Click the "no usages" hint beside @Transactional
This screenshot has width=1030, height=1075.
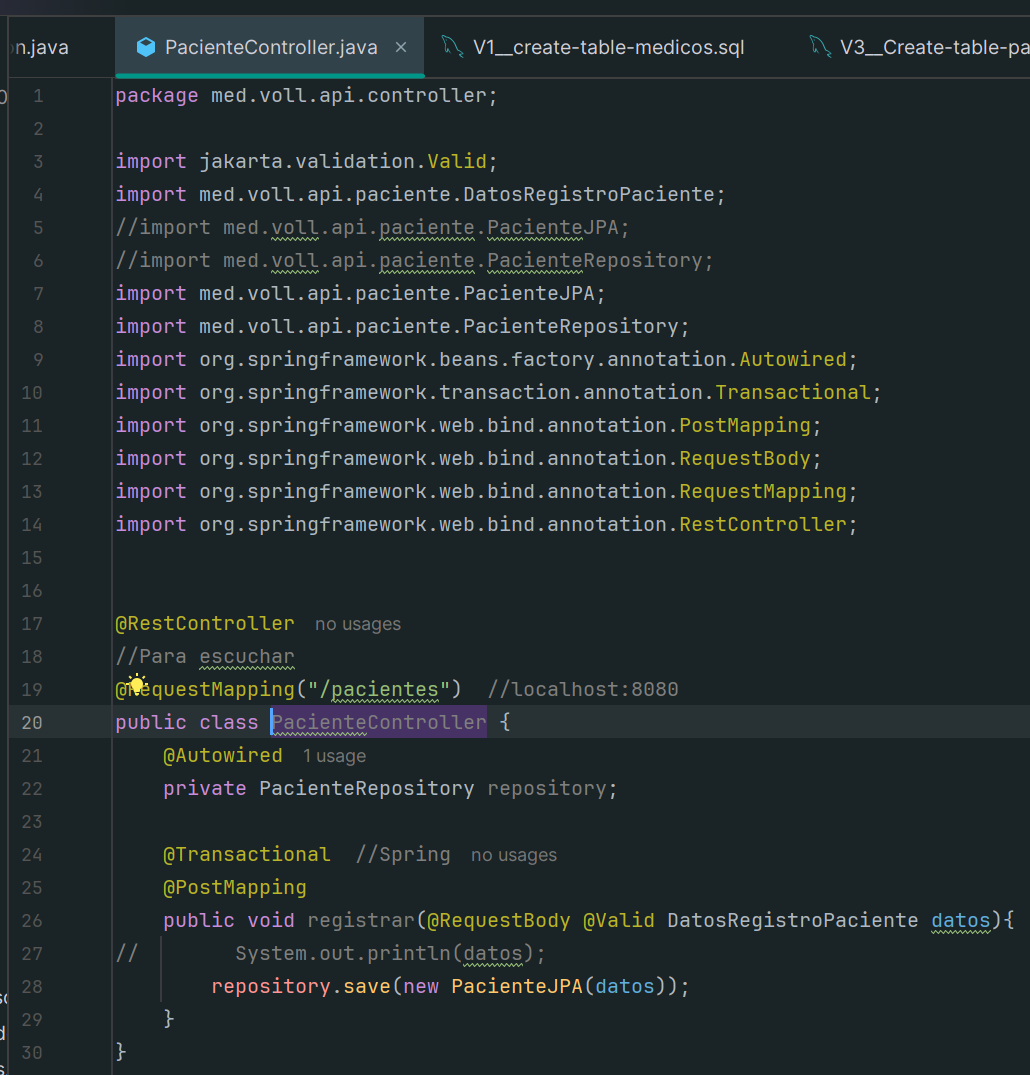[x=514, y=855]
